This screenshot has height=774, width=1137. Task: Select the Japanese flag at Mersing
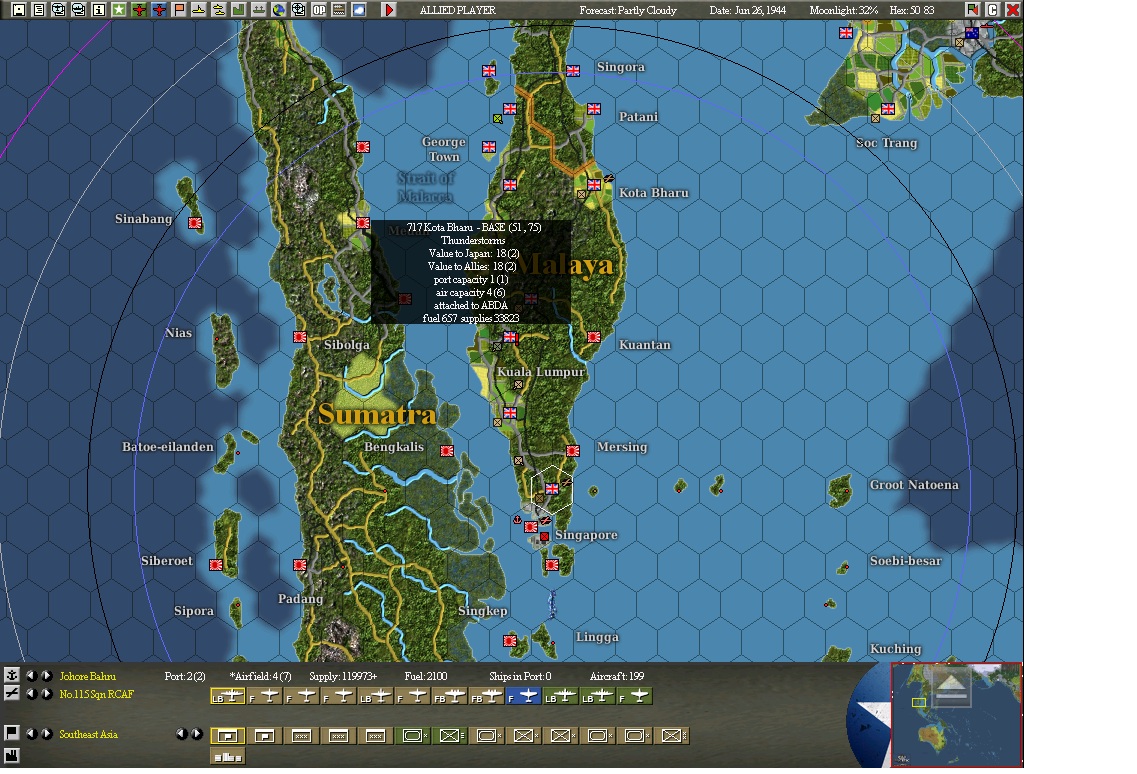point(573,450)
